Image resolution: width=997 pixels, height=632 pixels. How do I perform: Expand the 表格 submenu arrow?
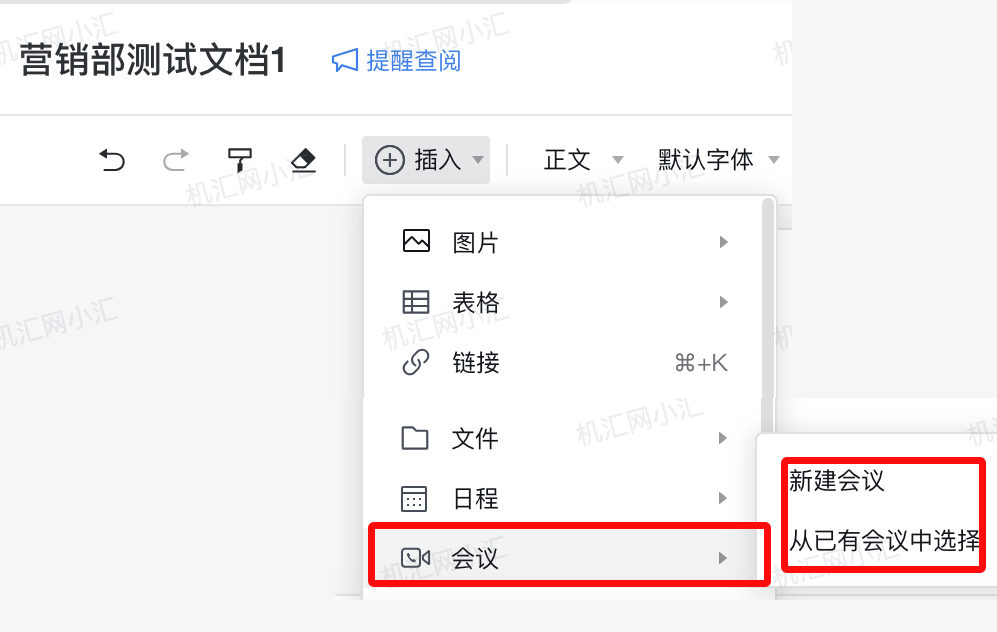click(723, 301)
